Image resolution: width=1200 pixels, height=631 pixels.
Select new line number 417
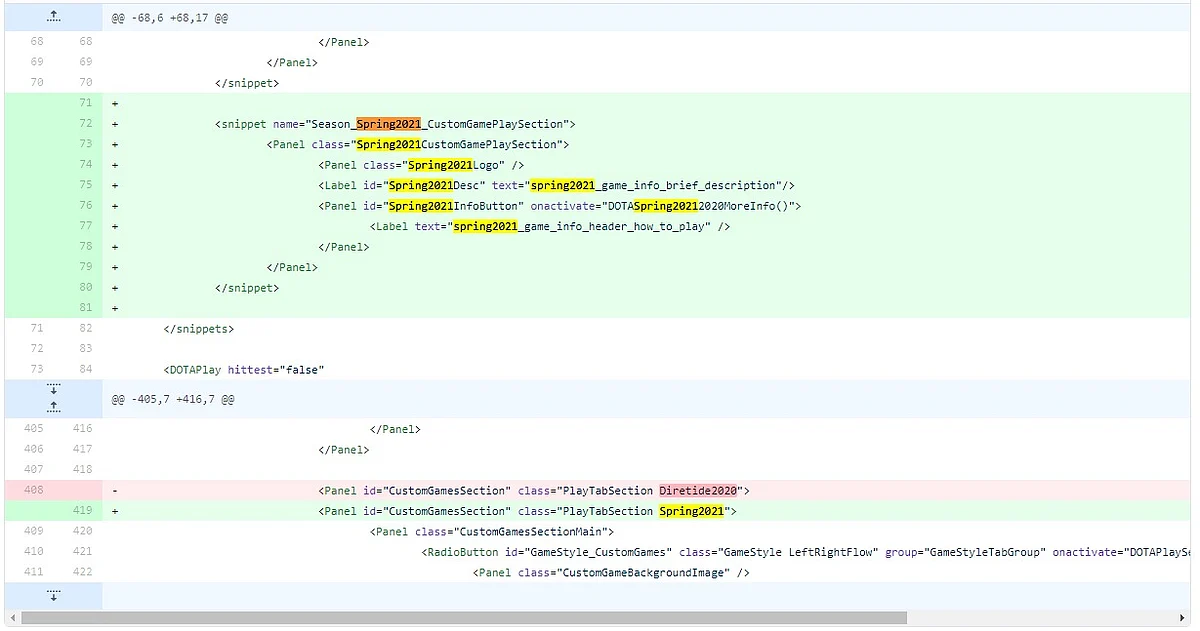(85, 450)
